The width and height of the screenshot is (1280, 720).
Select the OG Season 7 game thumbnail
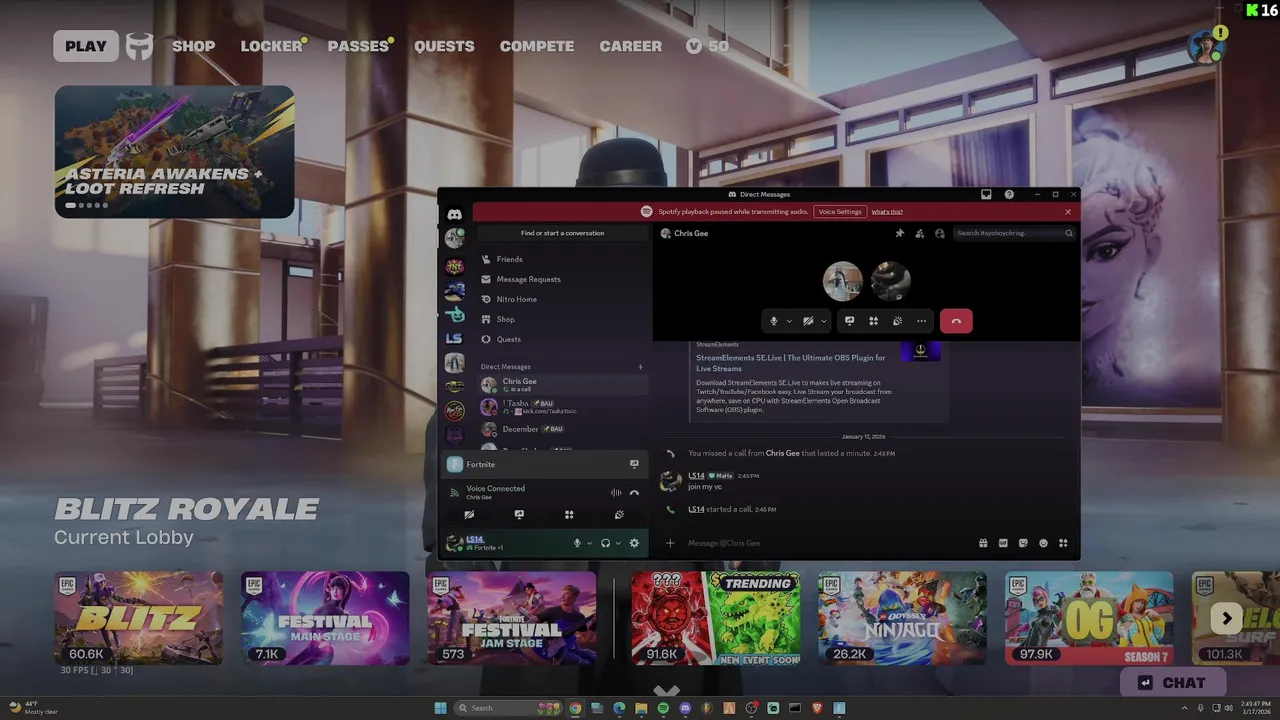coord(1089,618)
